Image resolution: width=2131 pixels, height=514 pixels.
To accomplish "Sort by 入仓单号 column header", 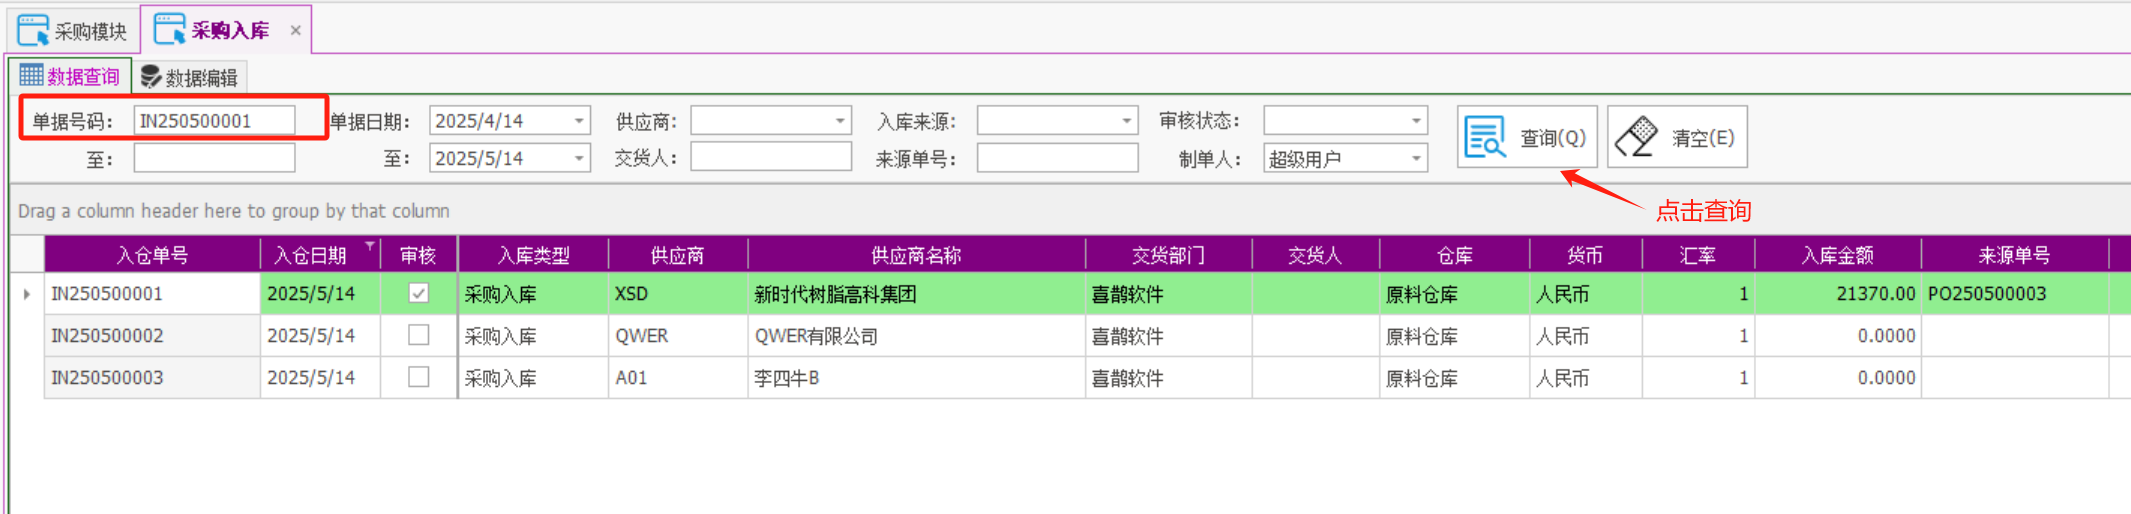I will tap(152, 255).
